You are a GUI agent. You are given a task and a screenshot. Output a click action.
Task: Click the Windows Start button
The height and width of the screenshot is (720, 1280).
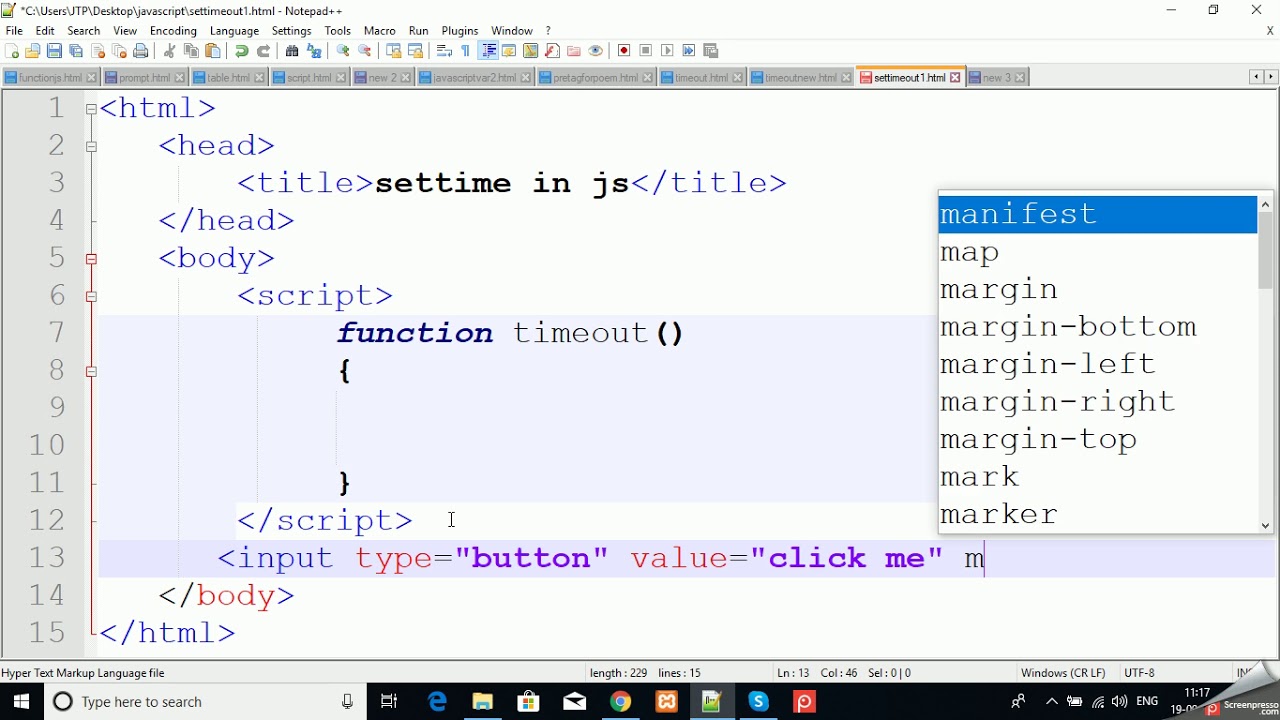point(21,702)
